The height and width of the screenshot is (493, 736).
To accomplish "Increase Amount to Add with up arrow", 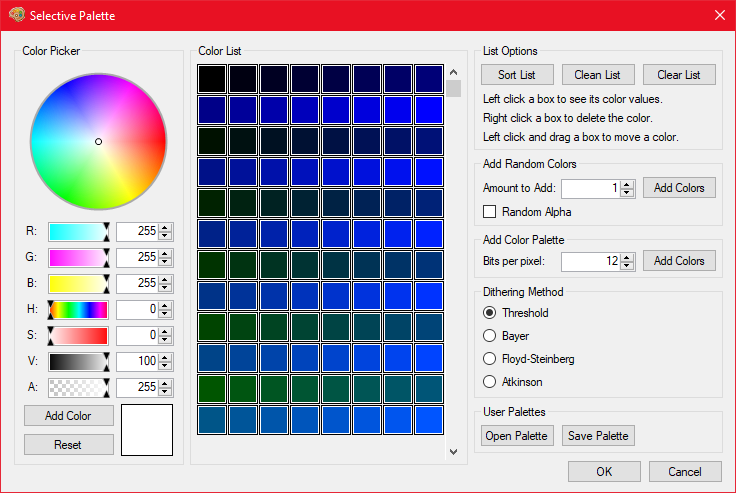I will (627, 185).
